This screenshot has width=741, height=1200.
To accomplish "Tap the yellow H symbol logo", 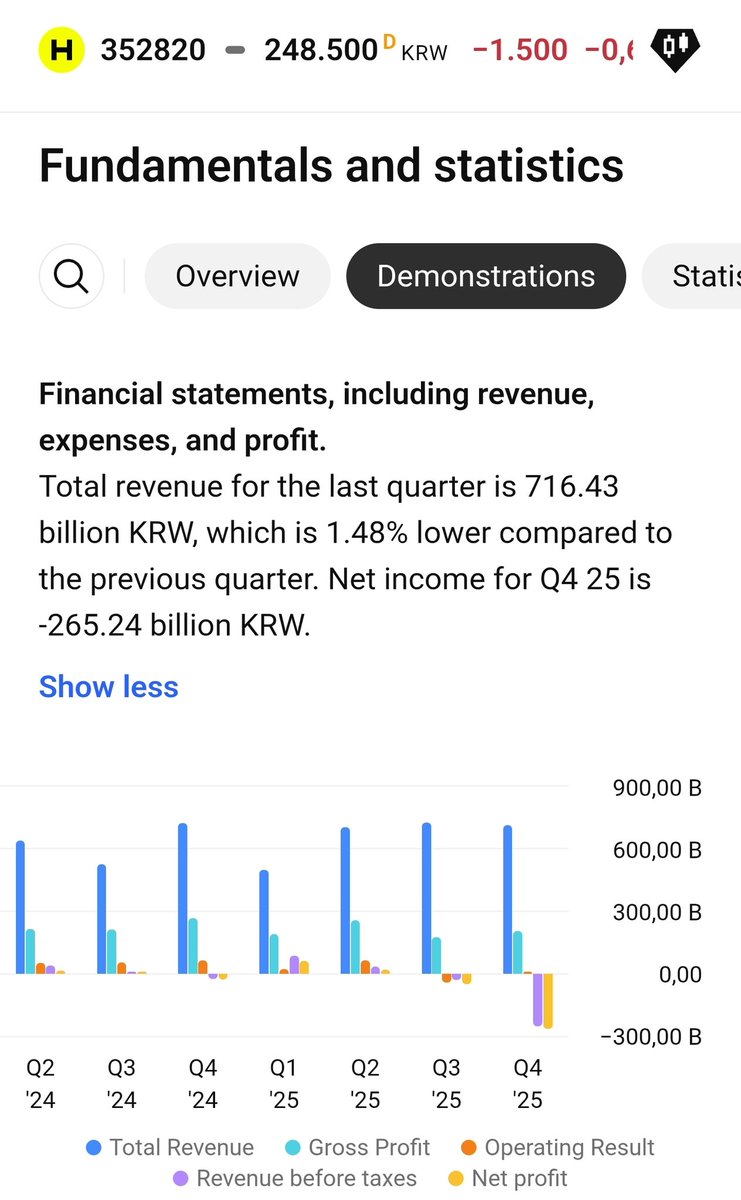I will pyautogui.click(x=62, y=49).
